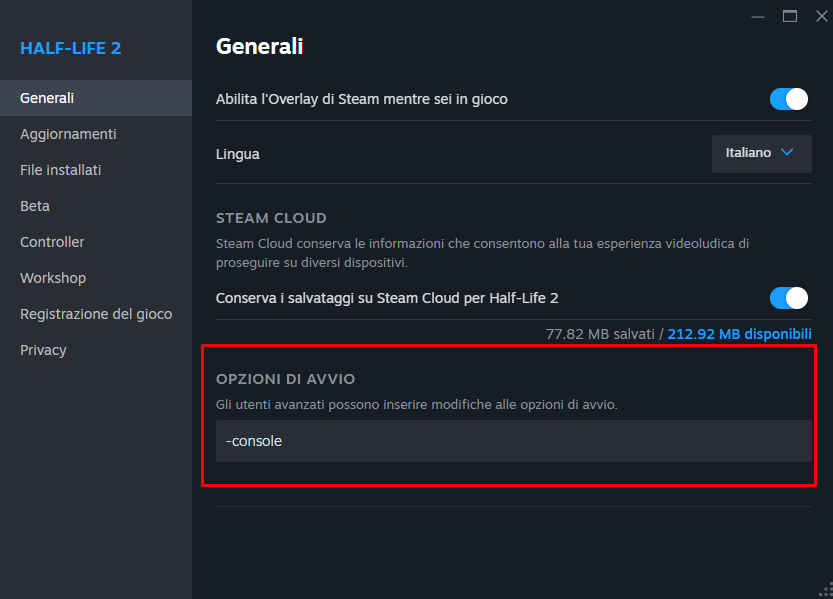Click the Generali page heading

pyautogui.click(x=259, y=46)
